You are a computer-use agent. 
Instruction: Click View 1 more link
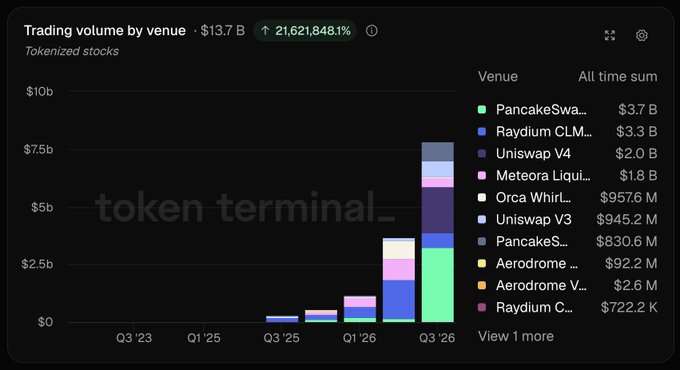coord(516,336)
